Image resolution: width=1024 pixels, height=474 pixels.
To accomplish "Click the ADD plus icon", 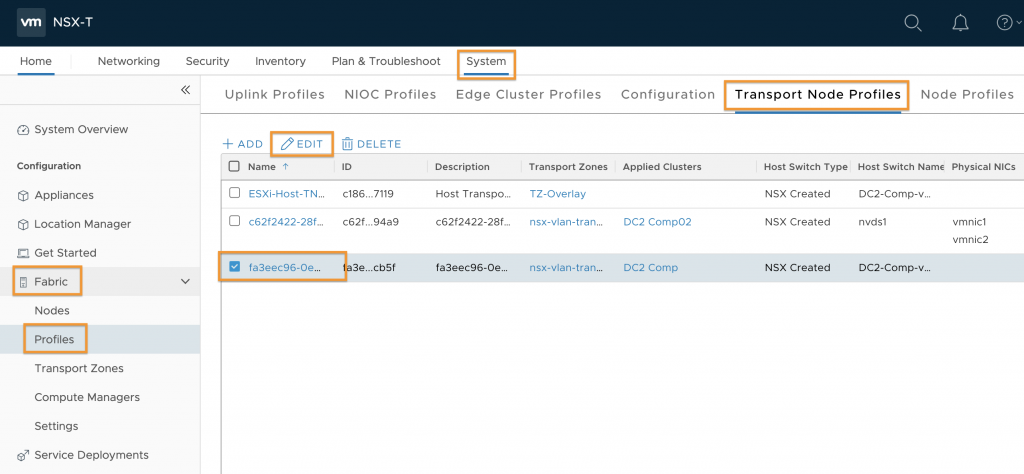I will [x=228, y=144].
